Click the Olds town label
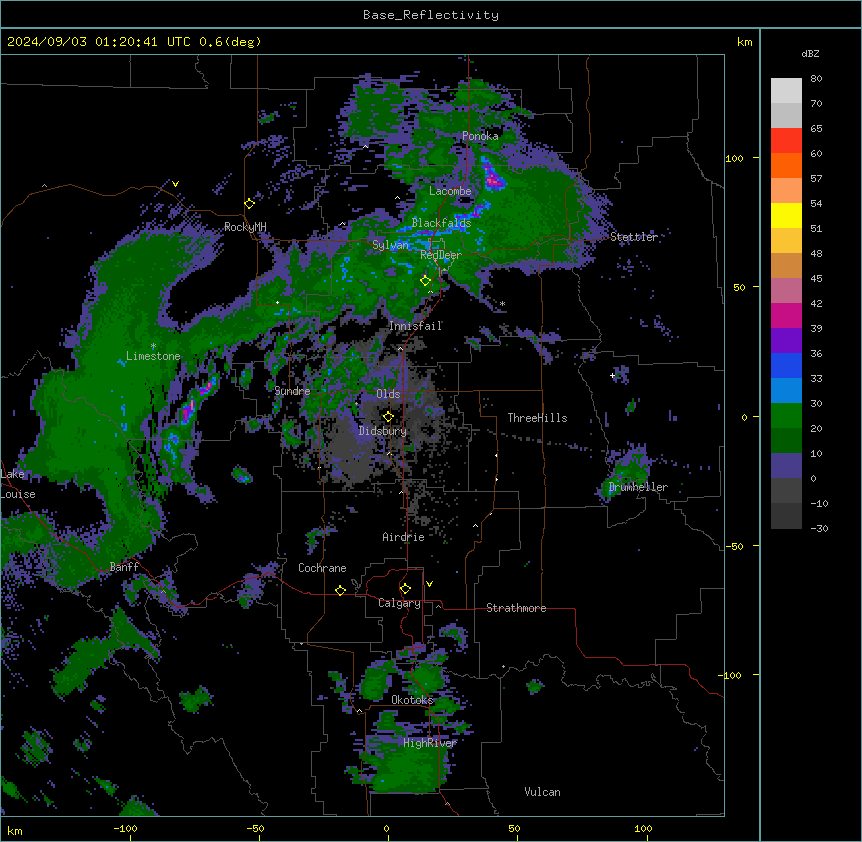Screen dimensions: 862x842 (x=388, y=394)
